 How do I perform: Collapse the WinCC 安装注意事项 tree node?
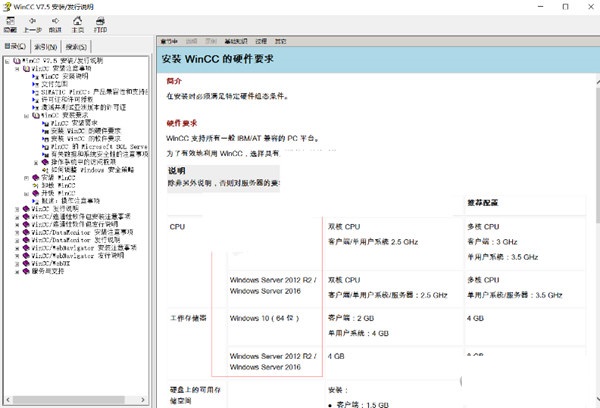(x=16, y=67)
